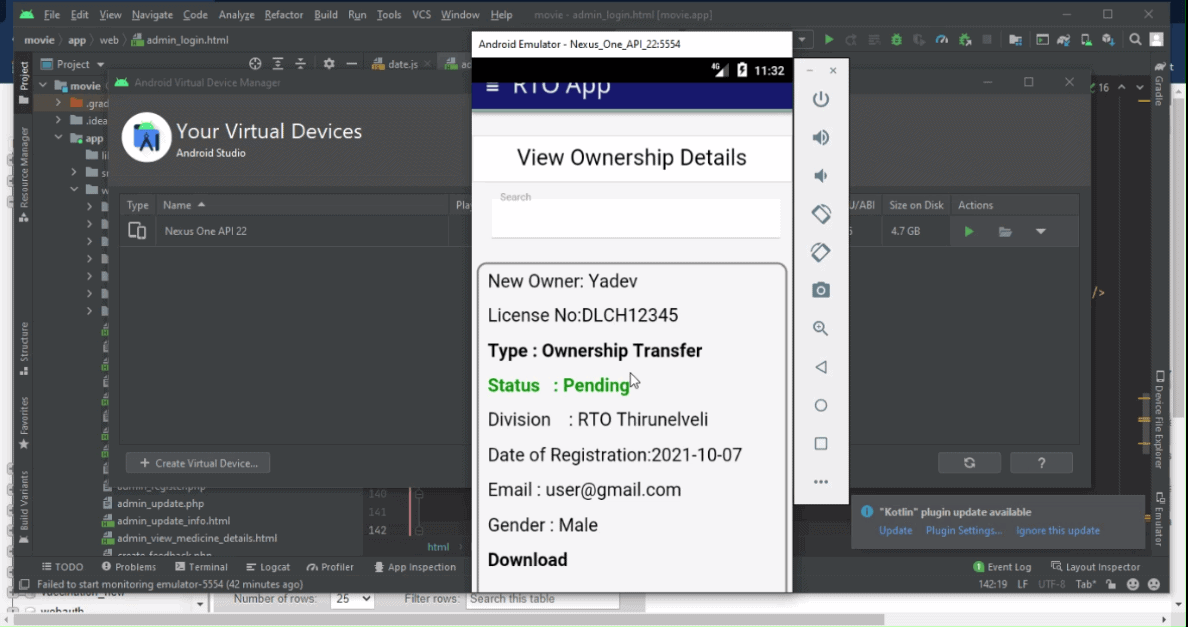Launch Nexus One AVD with green play icon
This screenshot has width=1188, height=627.
968,232
